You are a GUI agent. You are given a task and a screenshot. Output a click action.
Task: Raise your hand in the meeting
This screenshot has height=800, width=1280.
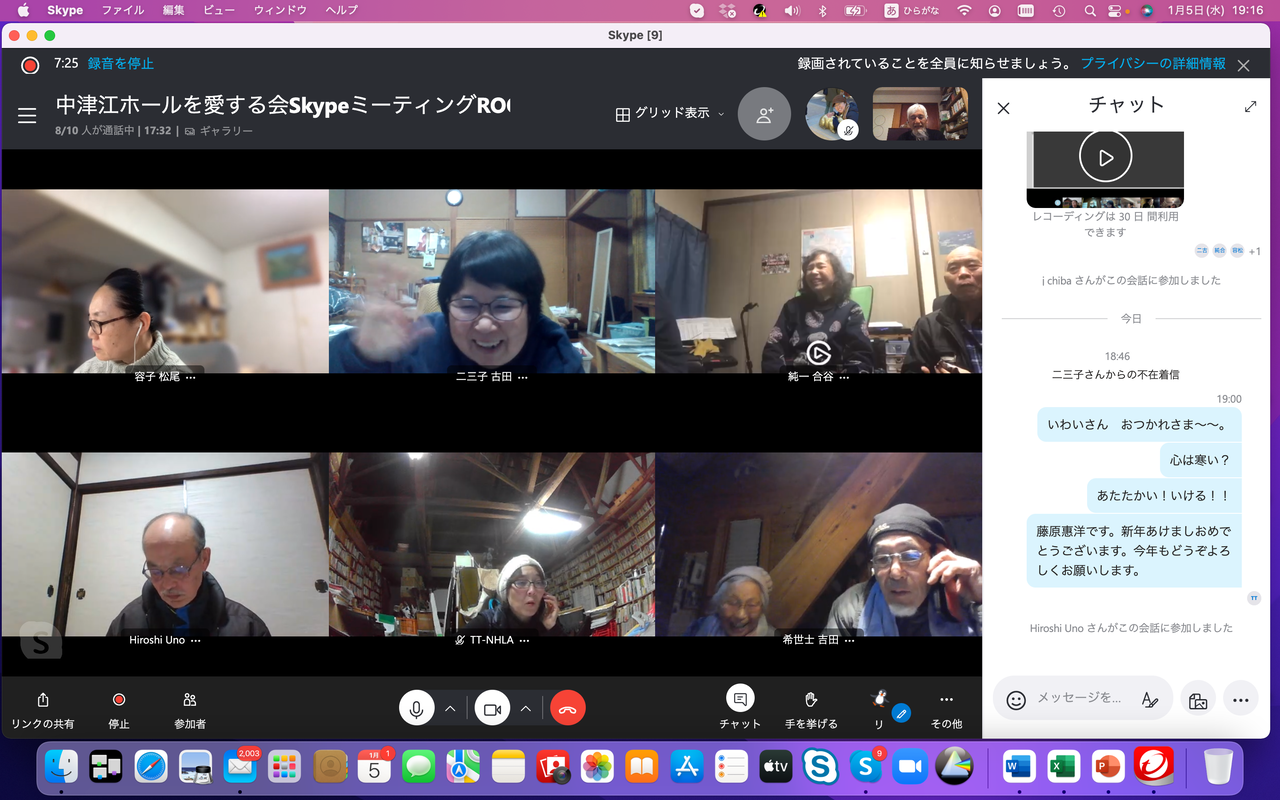coord(811,708)
